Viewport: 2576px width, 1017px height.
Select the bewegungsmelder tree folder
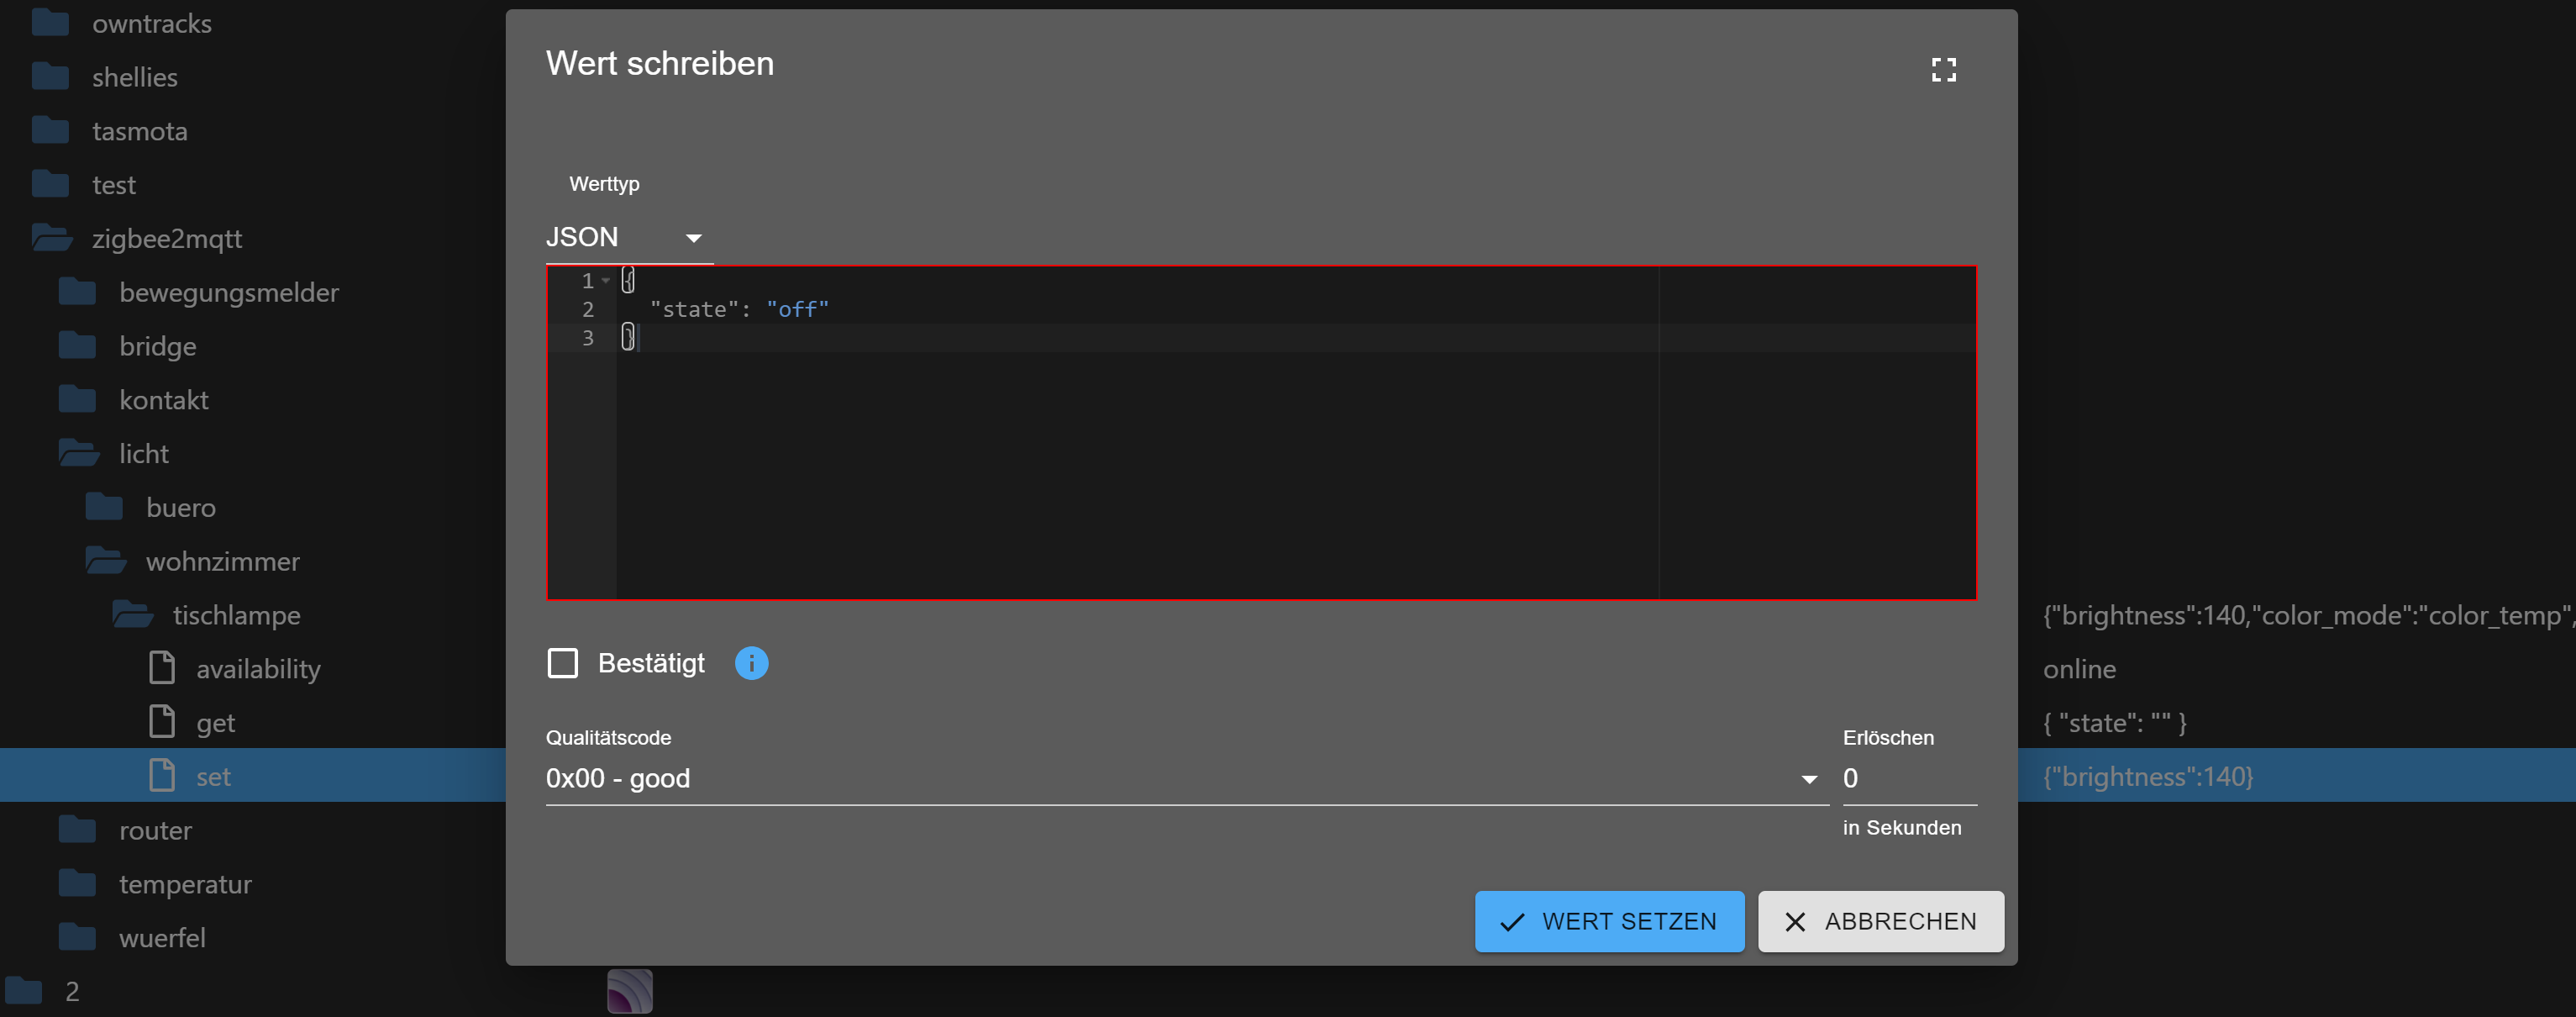[228, 293]
